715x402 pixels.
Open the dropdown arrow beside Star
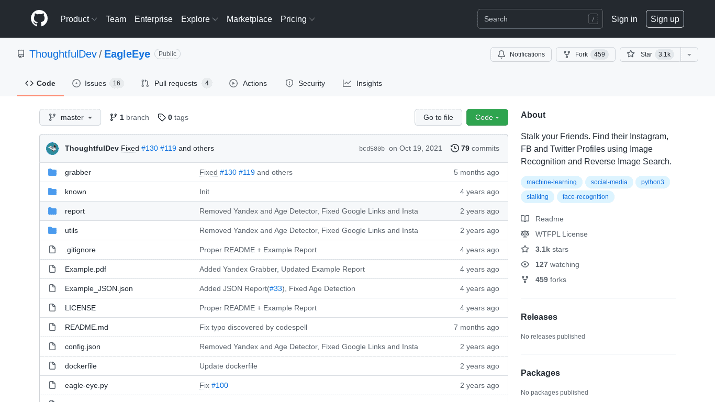tap(689, 54)
